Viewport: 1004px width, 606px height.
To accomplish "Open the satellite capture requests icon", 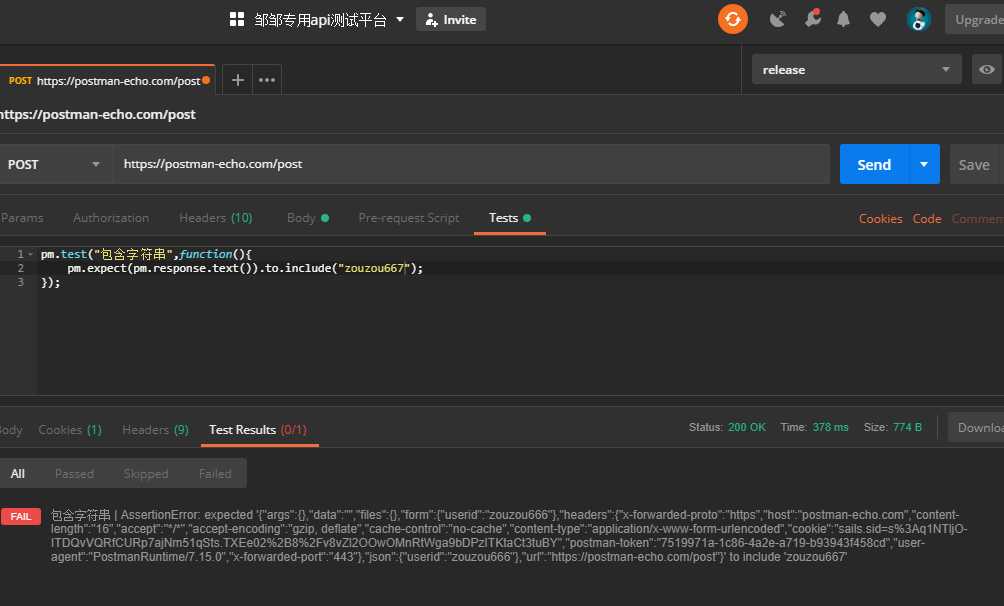I will tap(778, 19).
